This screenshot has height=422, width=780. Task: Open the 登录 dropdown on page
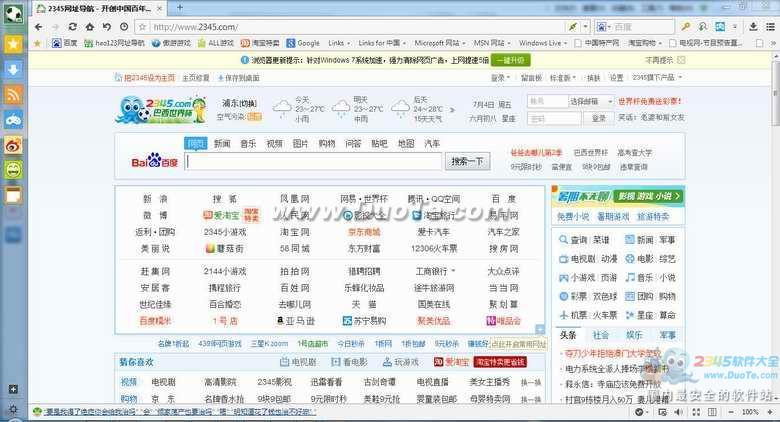point(500,78)
